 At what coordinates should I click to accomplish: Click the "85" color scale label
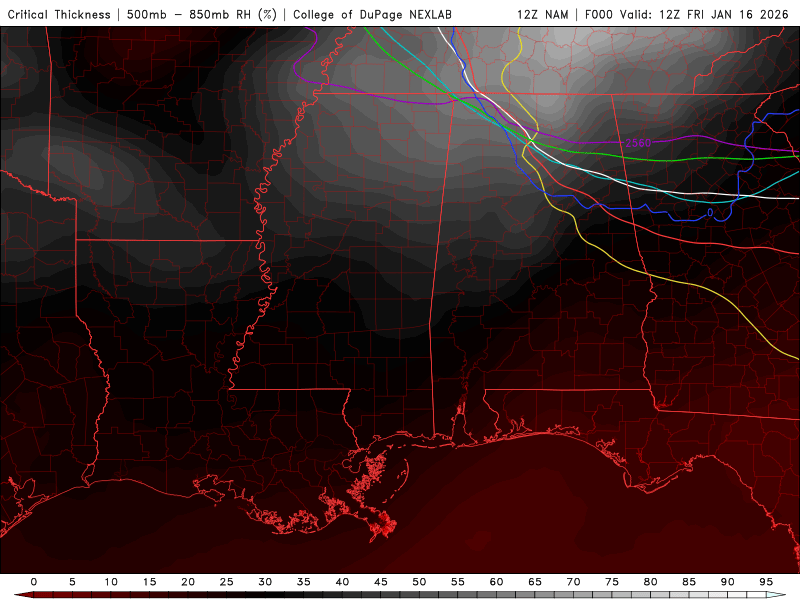coord(689,582)
